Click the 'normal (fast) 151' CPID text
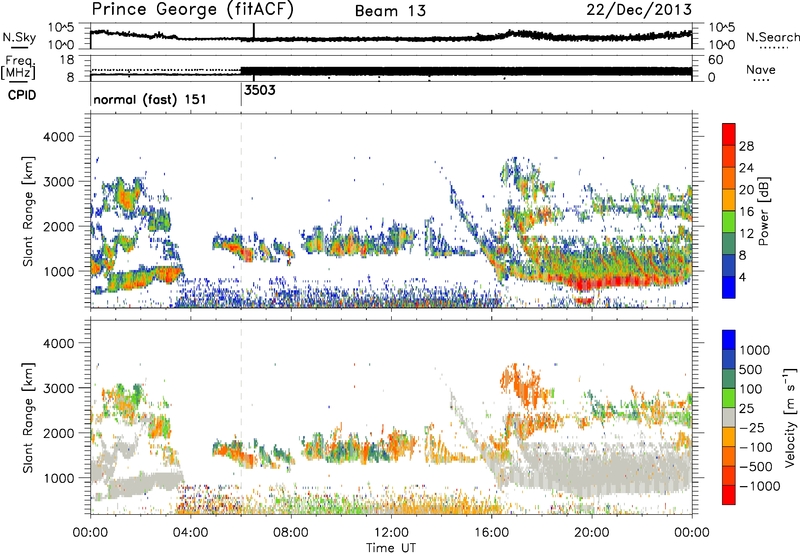This screenshot has width=800, height=554. pyautogui.click(x=150, y=99)
